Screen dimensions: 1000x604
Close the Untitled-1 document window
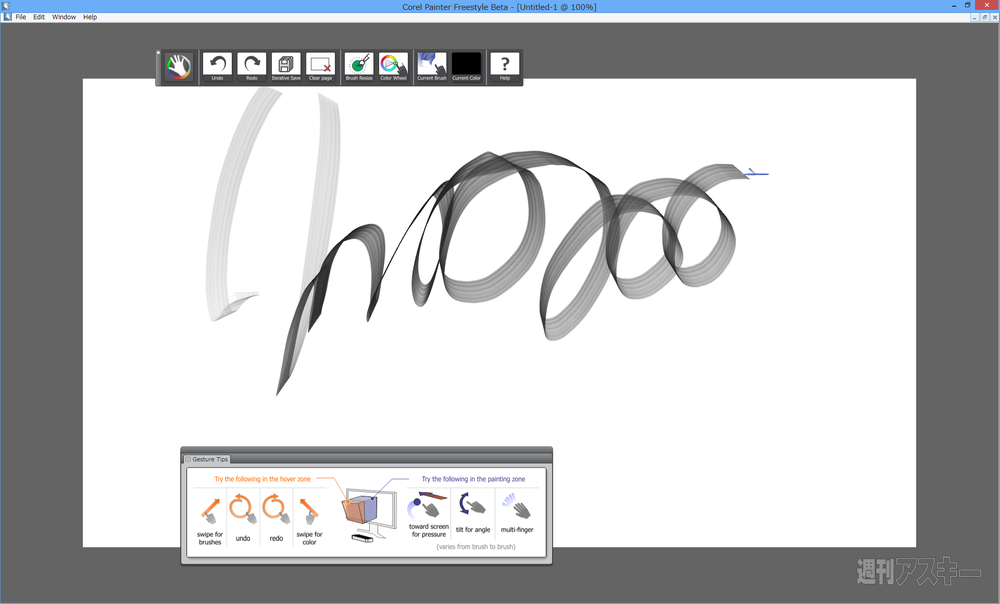click(994, 18)
